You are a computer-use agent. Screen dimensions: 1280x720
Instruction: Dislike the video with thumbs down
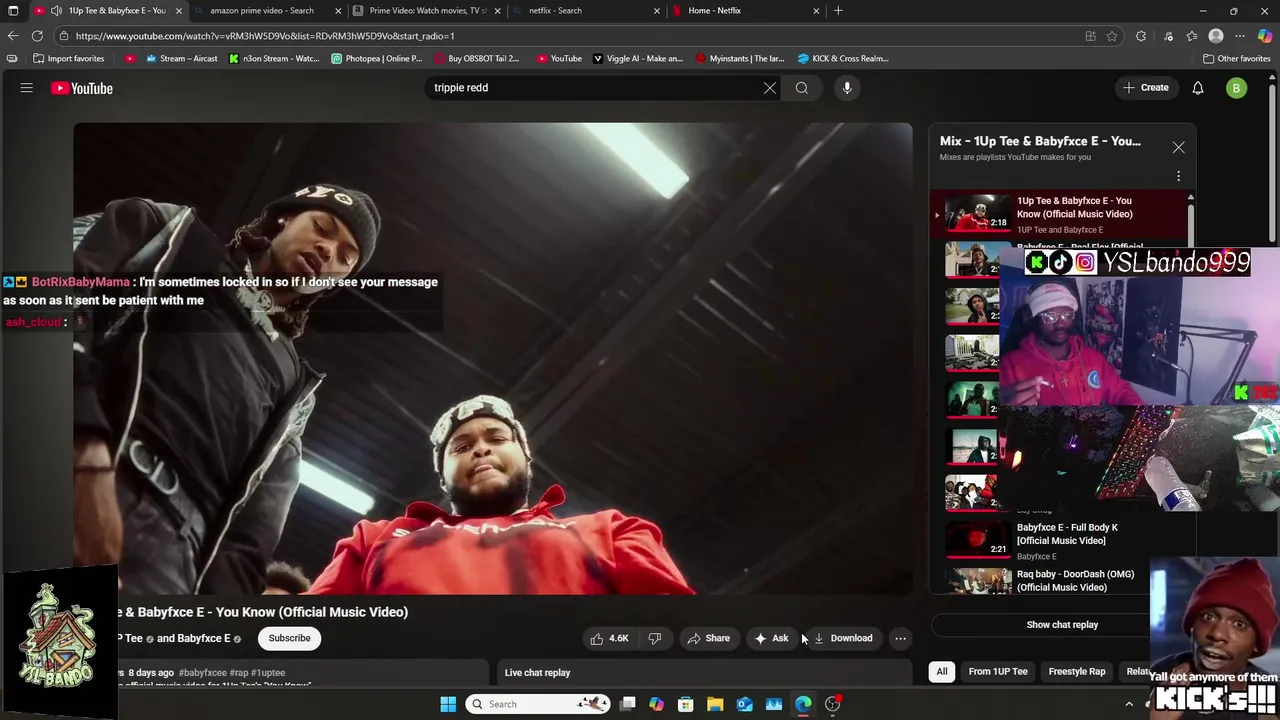pyautogui.click(x=655, y=638)
